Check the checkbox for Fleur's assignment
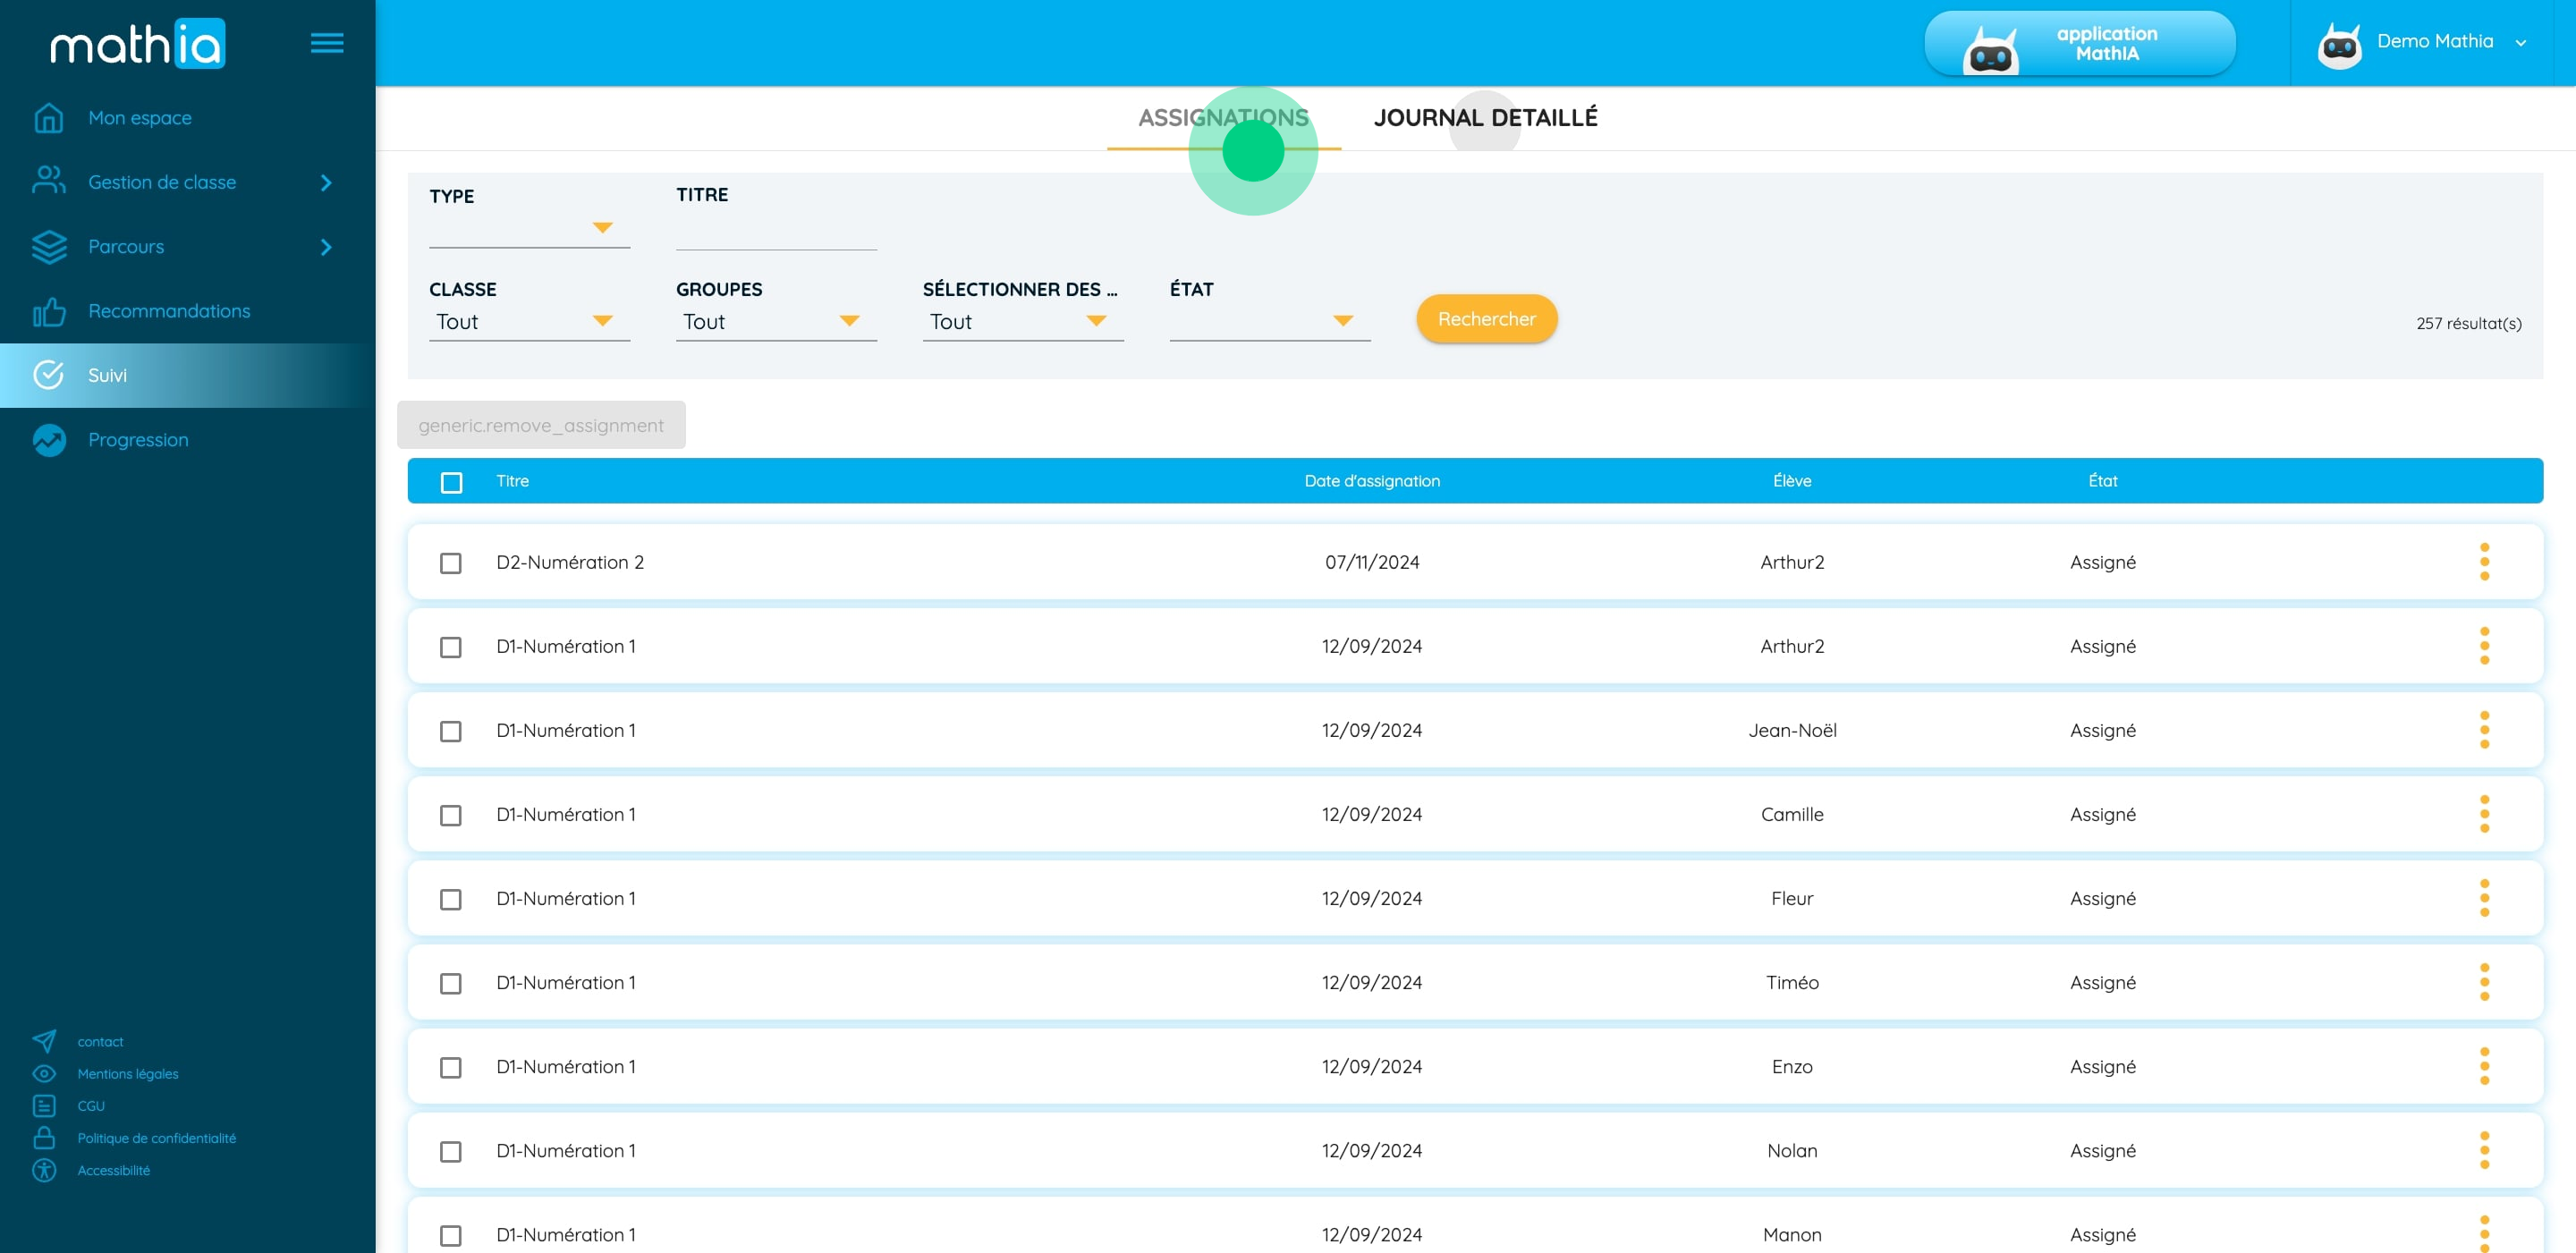 pyautogui.click(x=451, y=899)
